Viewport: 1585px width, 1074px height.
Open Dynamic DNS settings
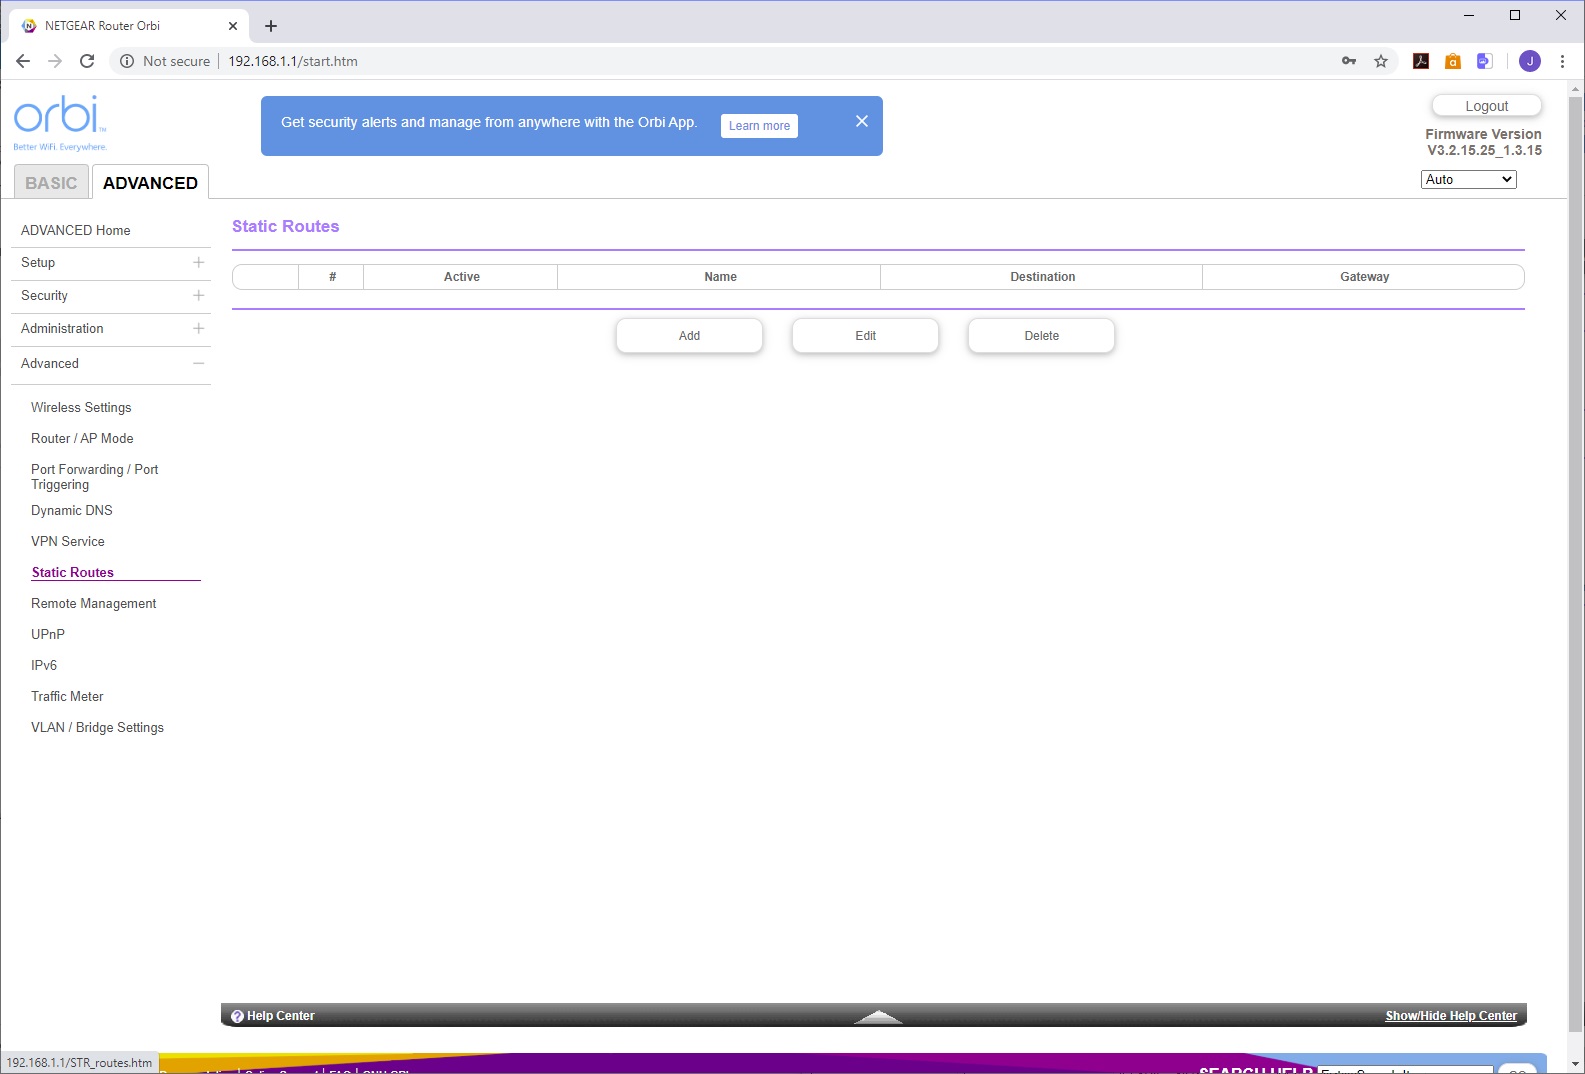point(72,510)
